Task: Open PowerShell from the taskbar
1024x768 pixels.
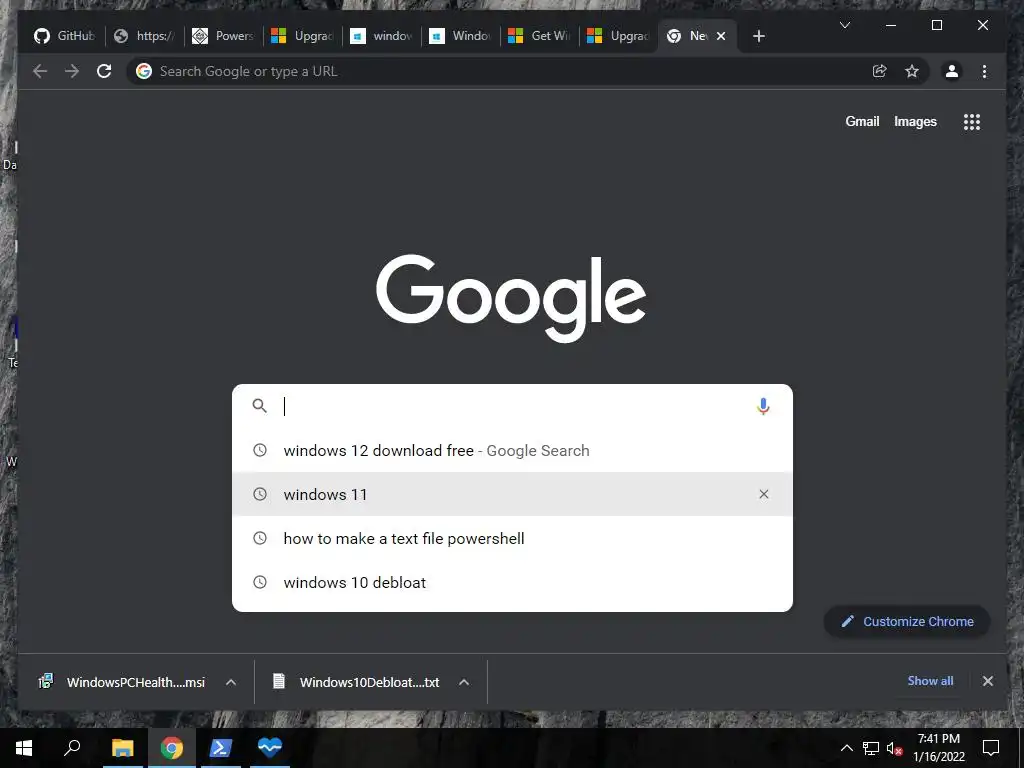Action: pos(220,748)
